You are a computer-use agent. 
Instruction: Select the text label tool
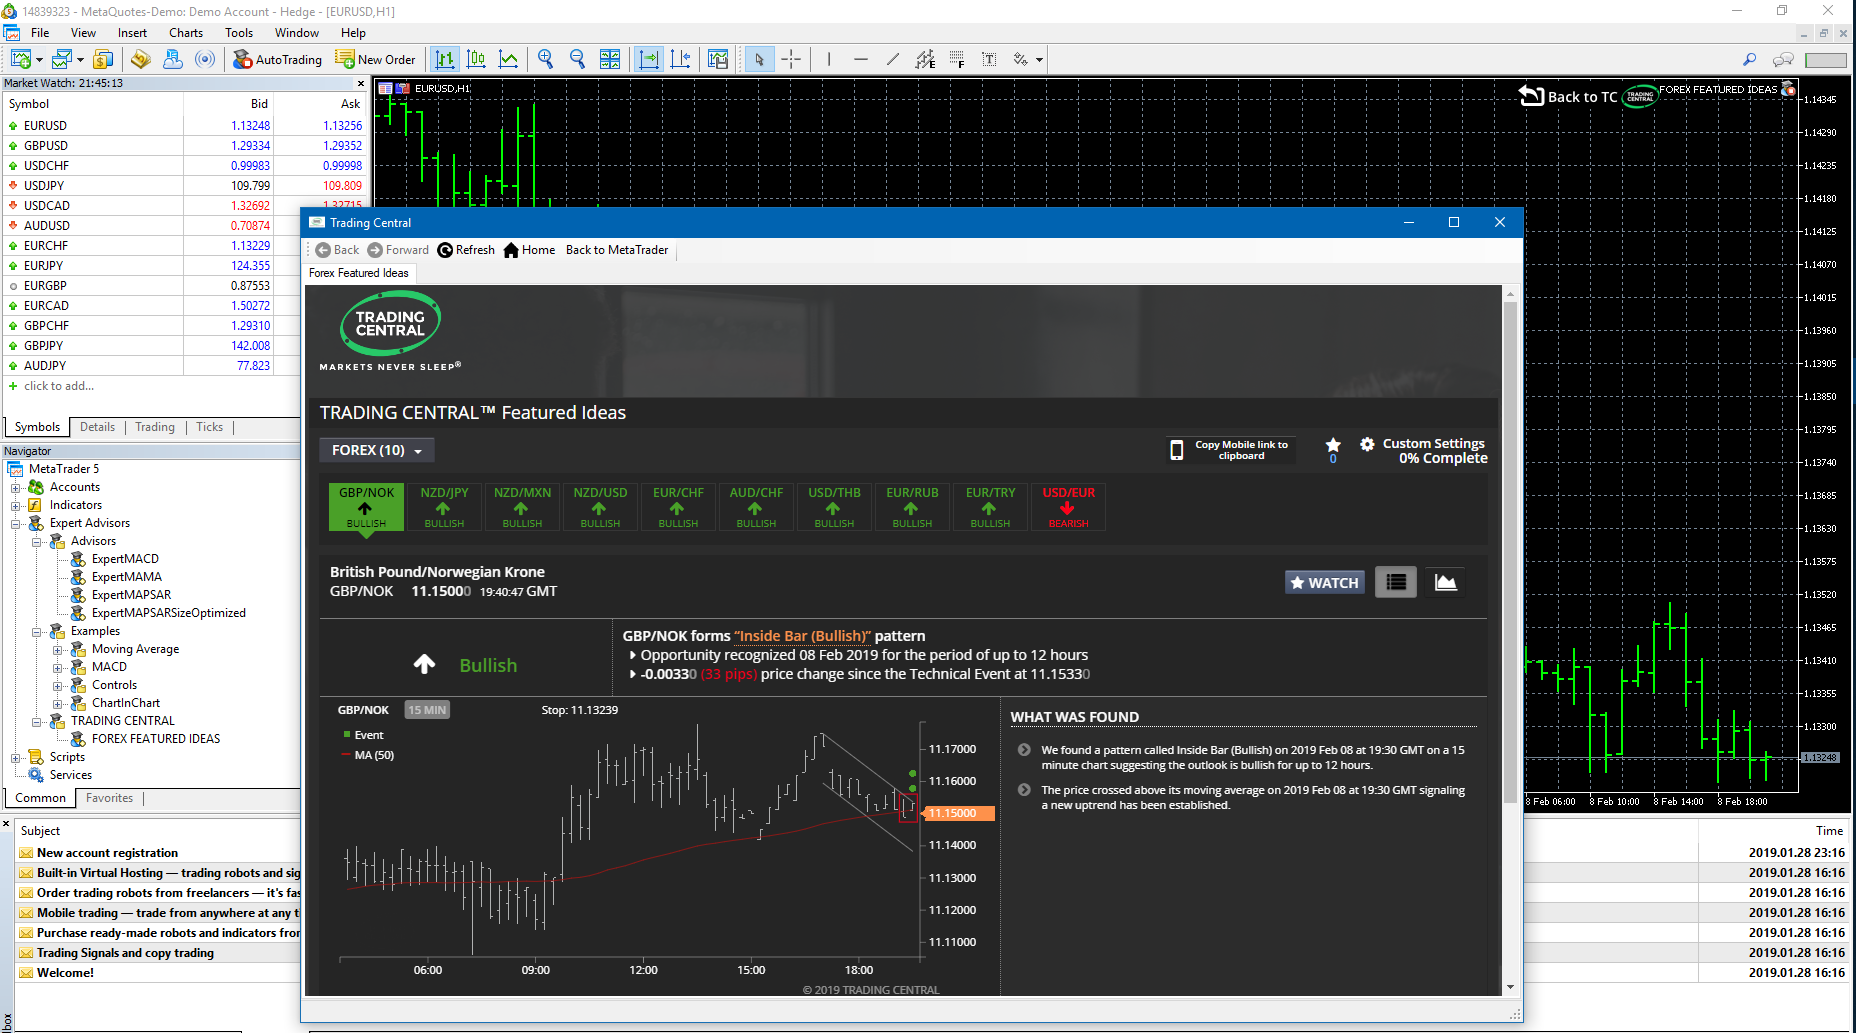point(989,60)
